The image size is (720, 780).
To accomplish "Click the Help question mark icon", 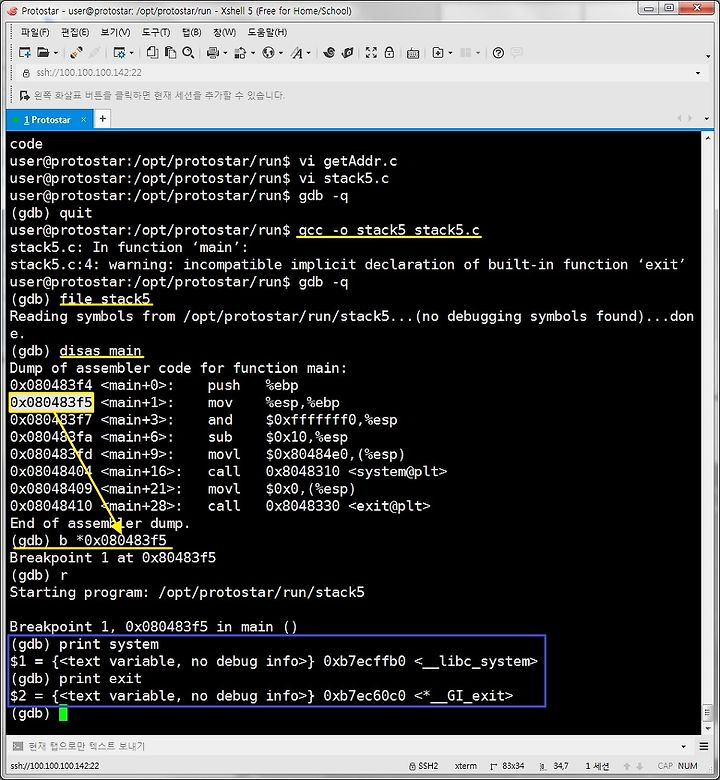I will (498, 53).
